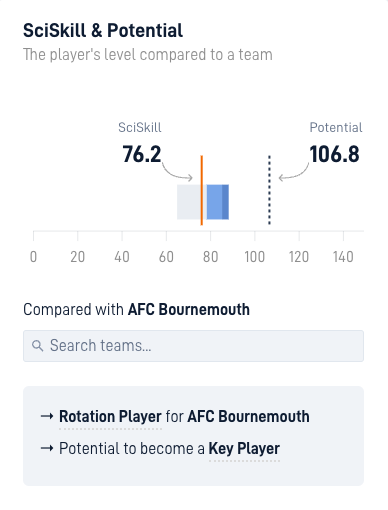Click the light blue team range bar
The image size is (388, 510).
pos(214,202)
